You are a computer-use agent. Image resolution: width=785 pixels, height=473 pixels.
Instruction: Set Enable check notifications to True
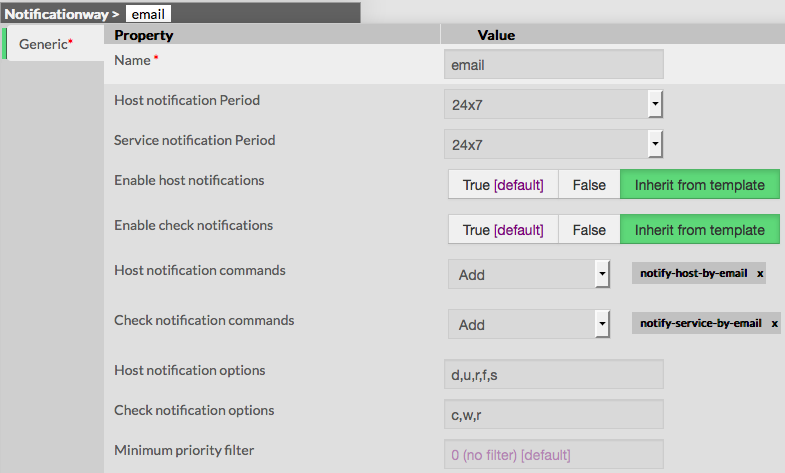[502, 230]
